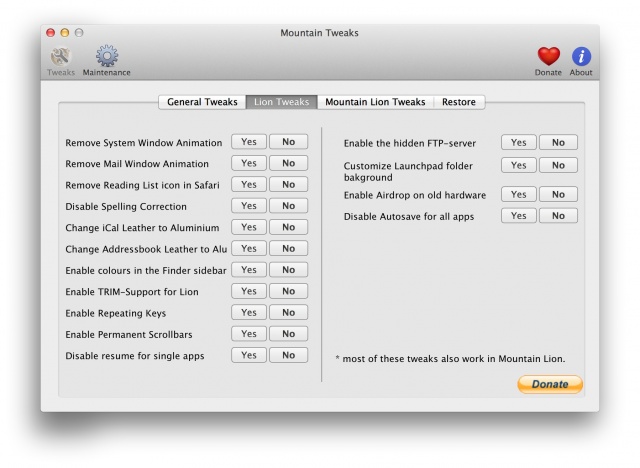Viewport: 640px width, 468px height.
Task: Choose No for Airdrop on old hardware
Action: pos(558,195)
